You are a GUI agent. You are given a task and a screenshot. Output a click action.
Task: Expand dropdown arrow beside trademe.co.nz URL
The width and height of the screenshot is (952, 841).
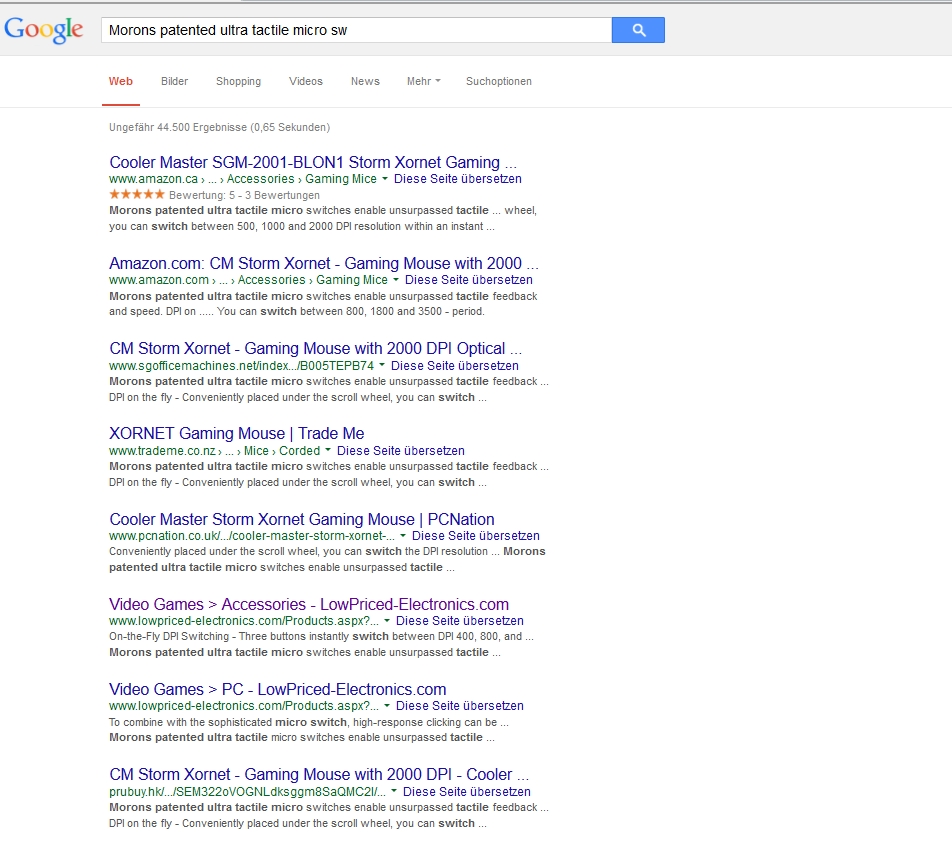click(x=328, y=450)
